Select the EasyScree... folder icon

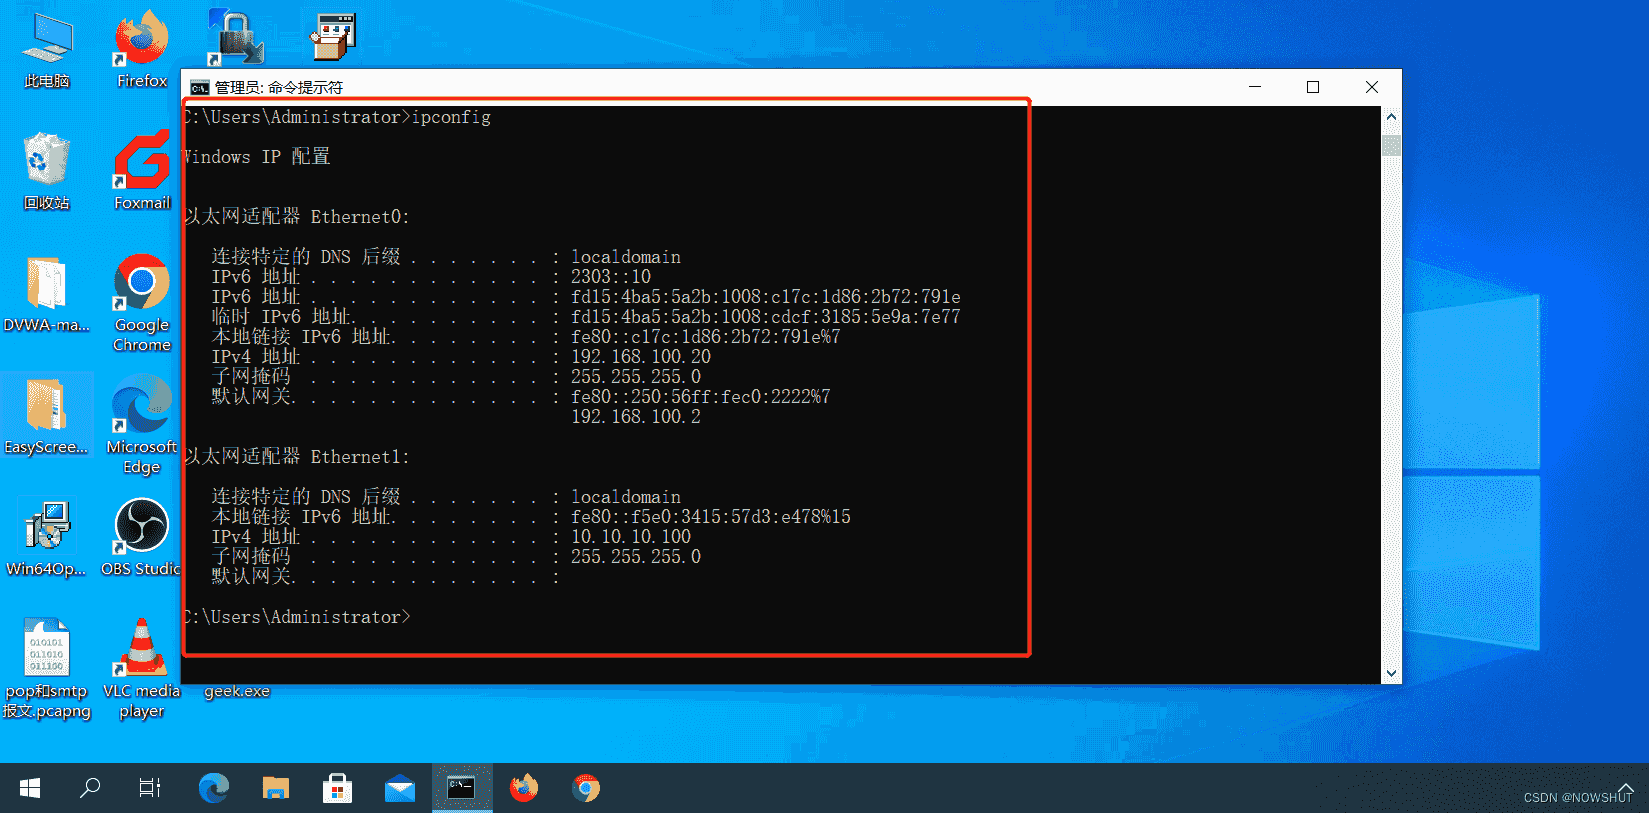pyautogui.click(x=46, y=417)
